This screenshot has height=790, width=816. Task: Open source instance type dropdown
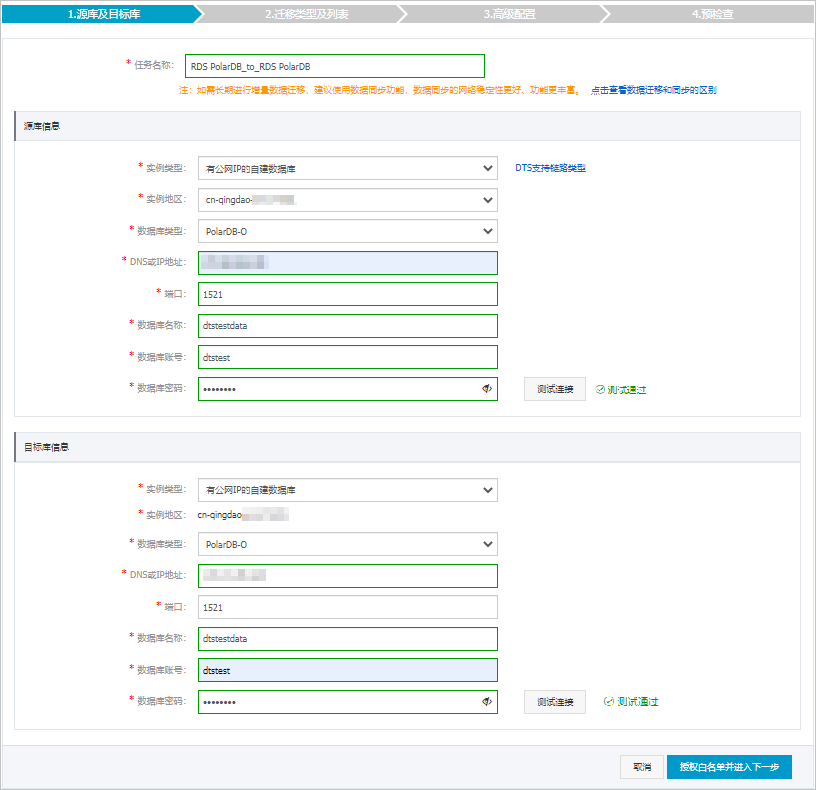point(348,168)
